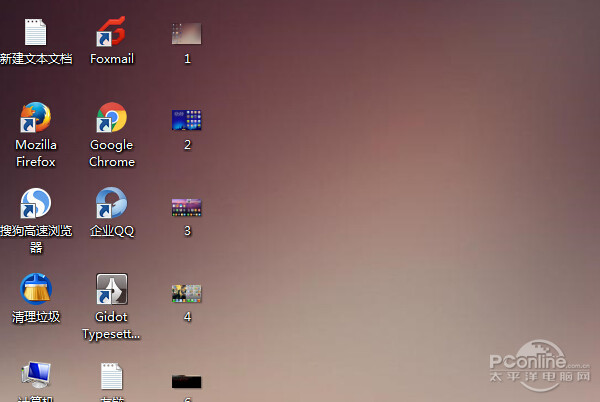This screenshot has width=600, height=402.
Task: Click the Mozilla Firefox label text
Action: coord(36,153)
